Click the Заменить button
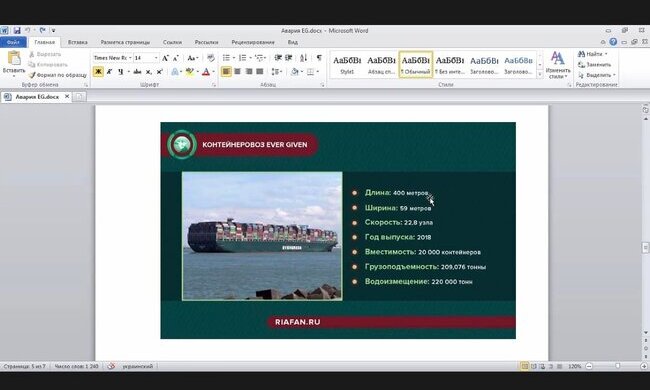 click(595, 65)
